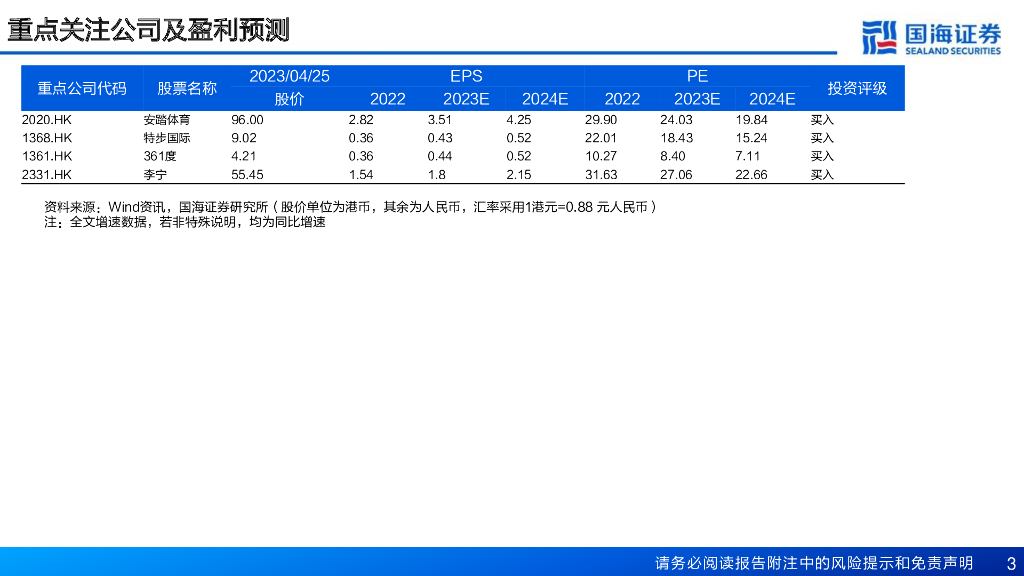Select the 重点公司代码 column header

82,88
